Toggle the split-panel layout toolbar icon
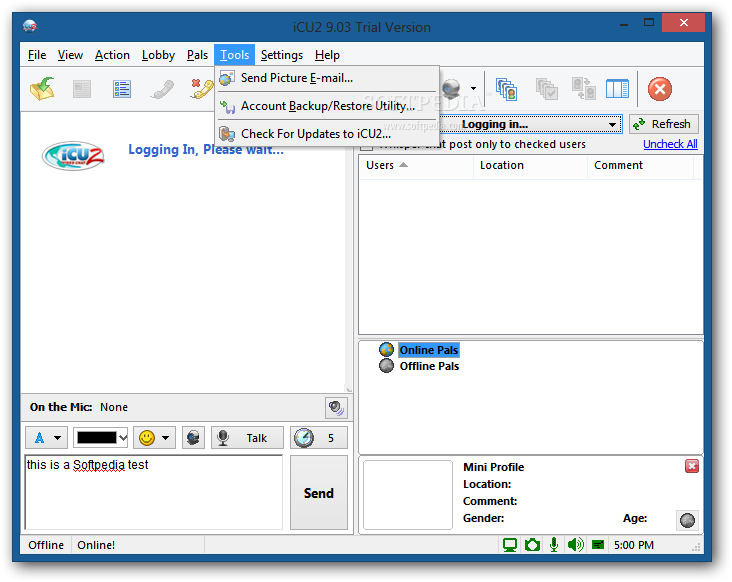Image resolution: width=732 pixels, height=582 pixels. [x=617, y=89]
